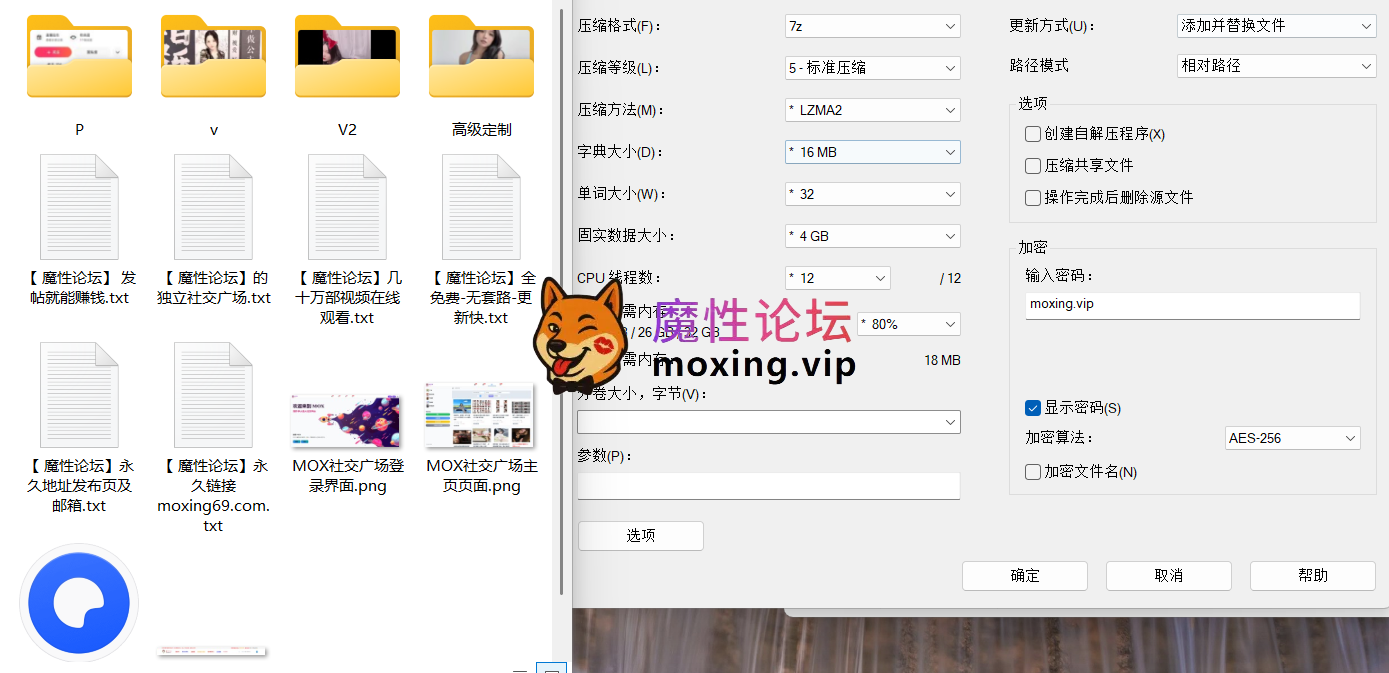The height and width of the screenshot is (673, 1389).
Task: Open the 固实数据大小 4 GB dropdown
Action: pos(873,236)
